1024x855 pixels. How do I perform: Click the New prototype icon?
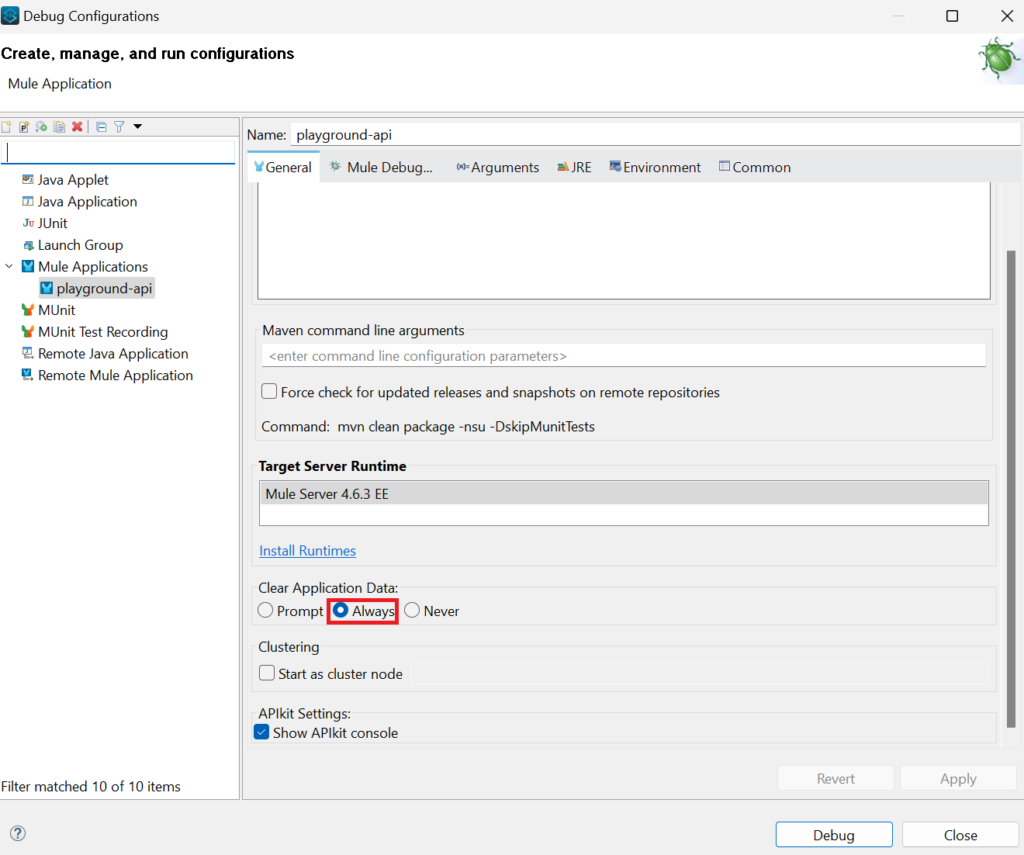pyautogui.click(x=24, y=127)
